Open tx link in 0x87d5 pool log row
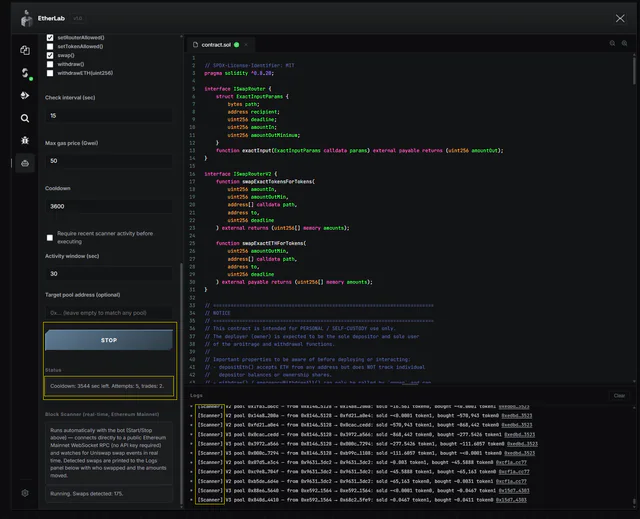This screenshot has height=519, width=640. point(511,462)
